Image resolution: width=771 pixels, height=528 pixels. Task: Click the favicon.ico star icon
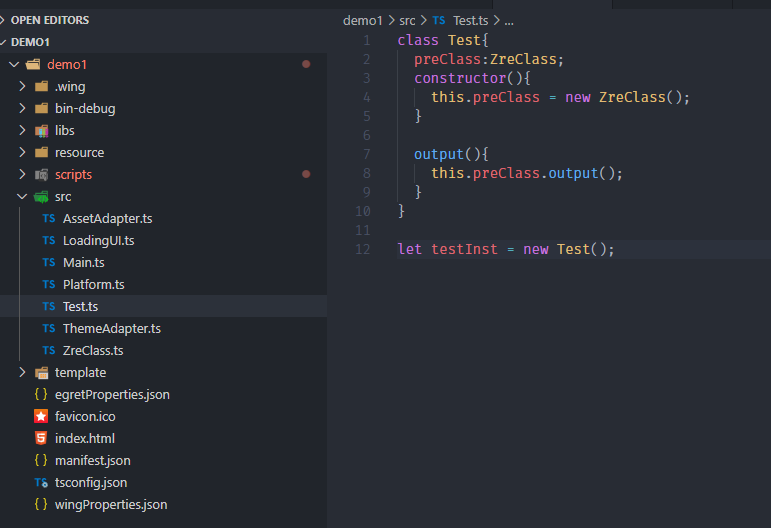tap(41, 416)
